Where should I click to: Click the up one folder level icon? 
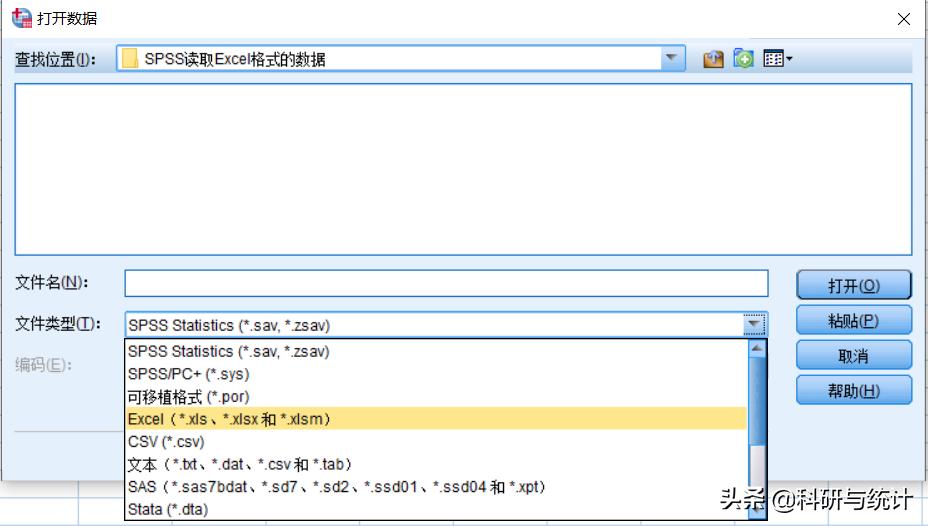tap(713, 59)
